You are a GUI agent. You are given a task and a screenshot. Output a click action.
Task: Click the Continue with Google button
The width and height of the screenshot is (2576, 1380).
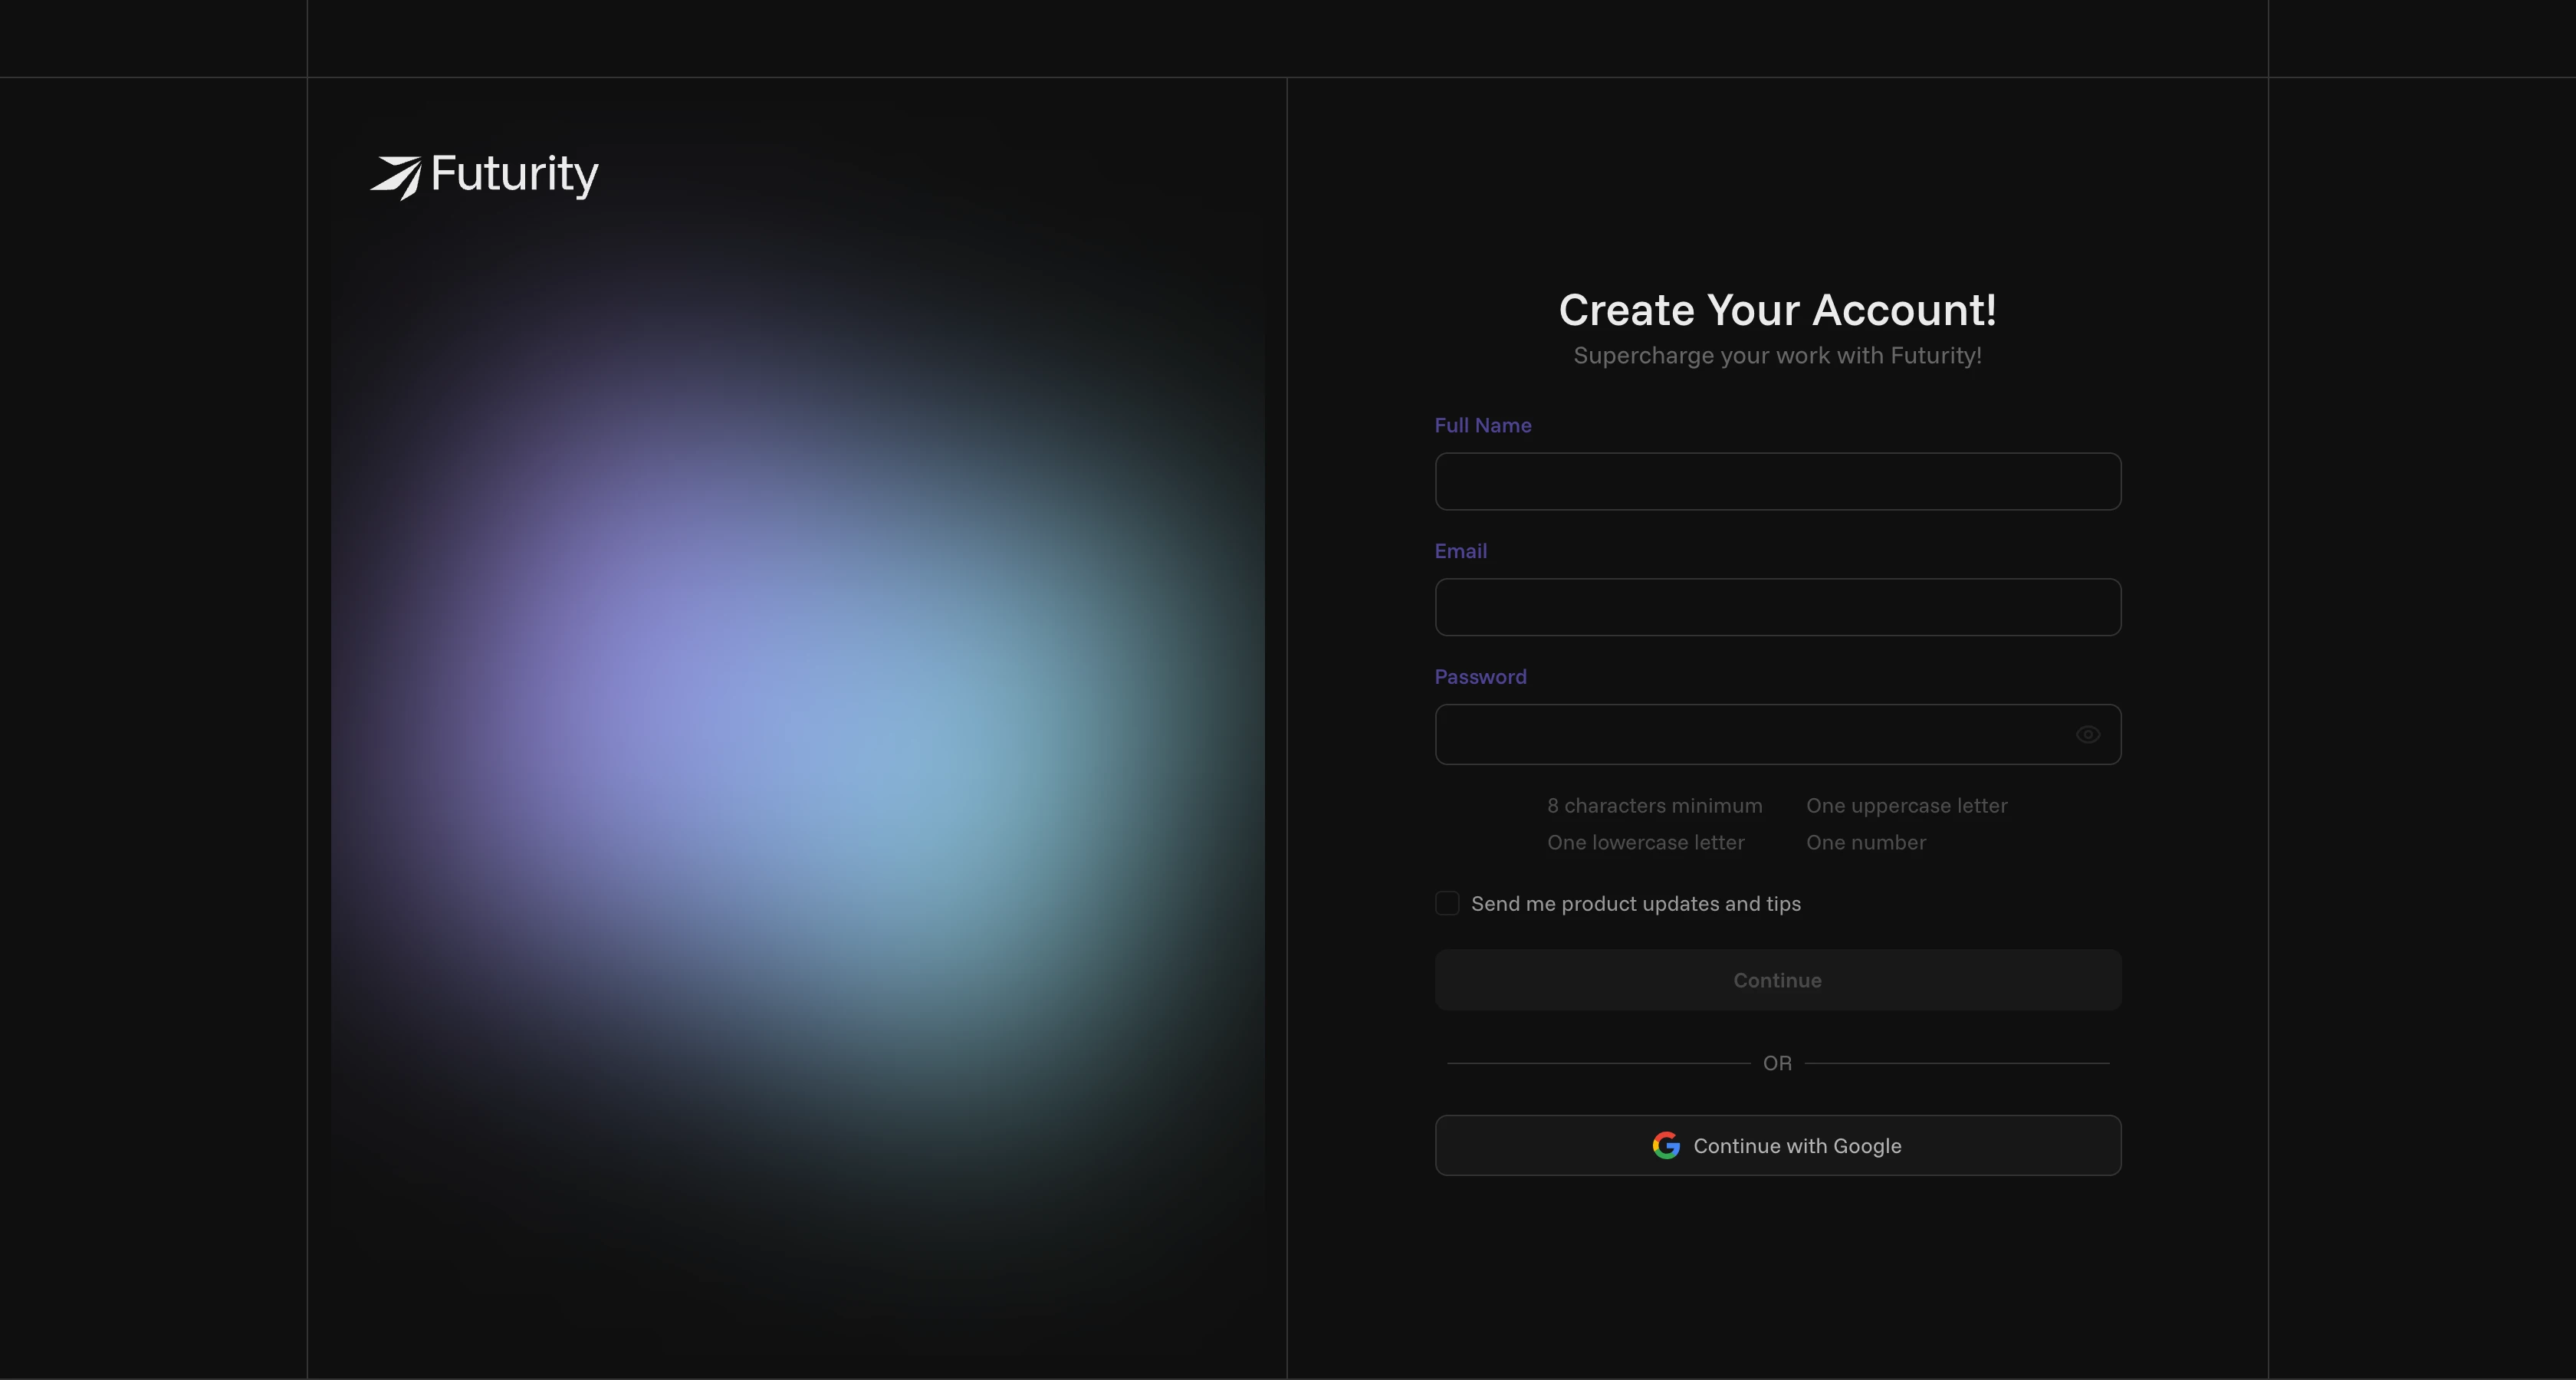1778,1145
